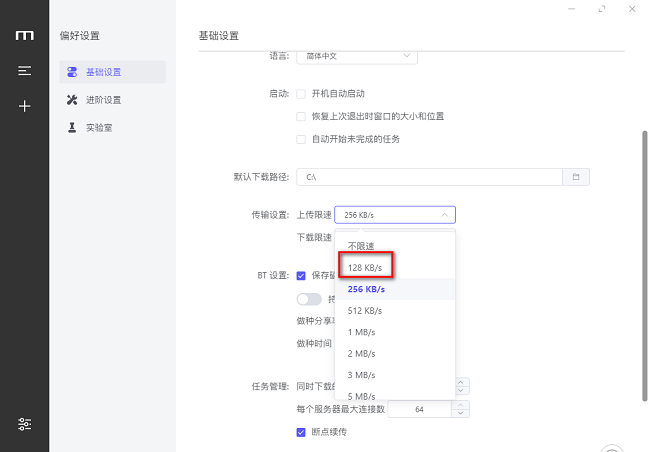
Task: Tick the 自动开始未完成的任务 checkbox
Action: point(301,139)
